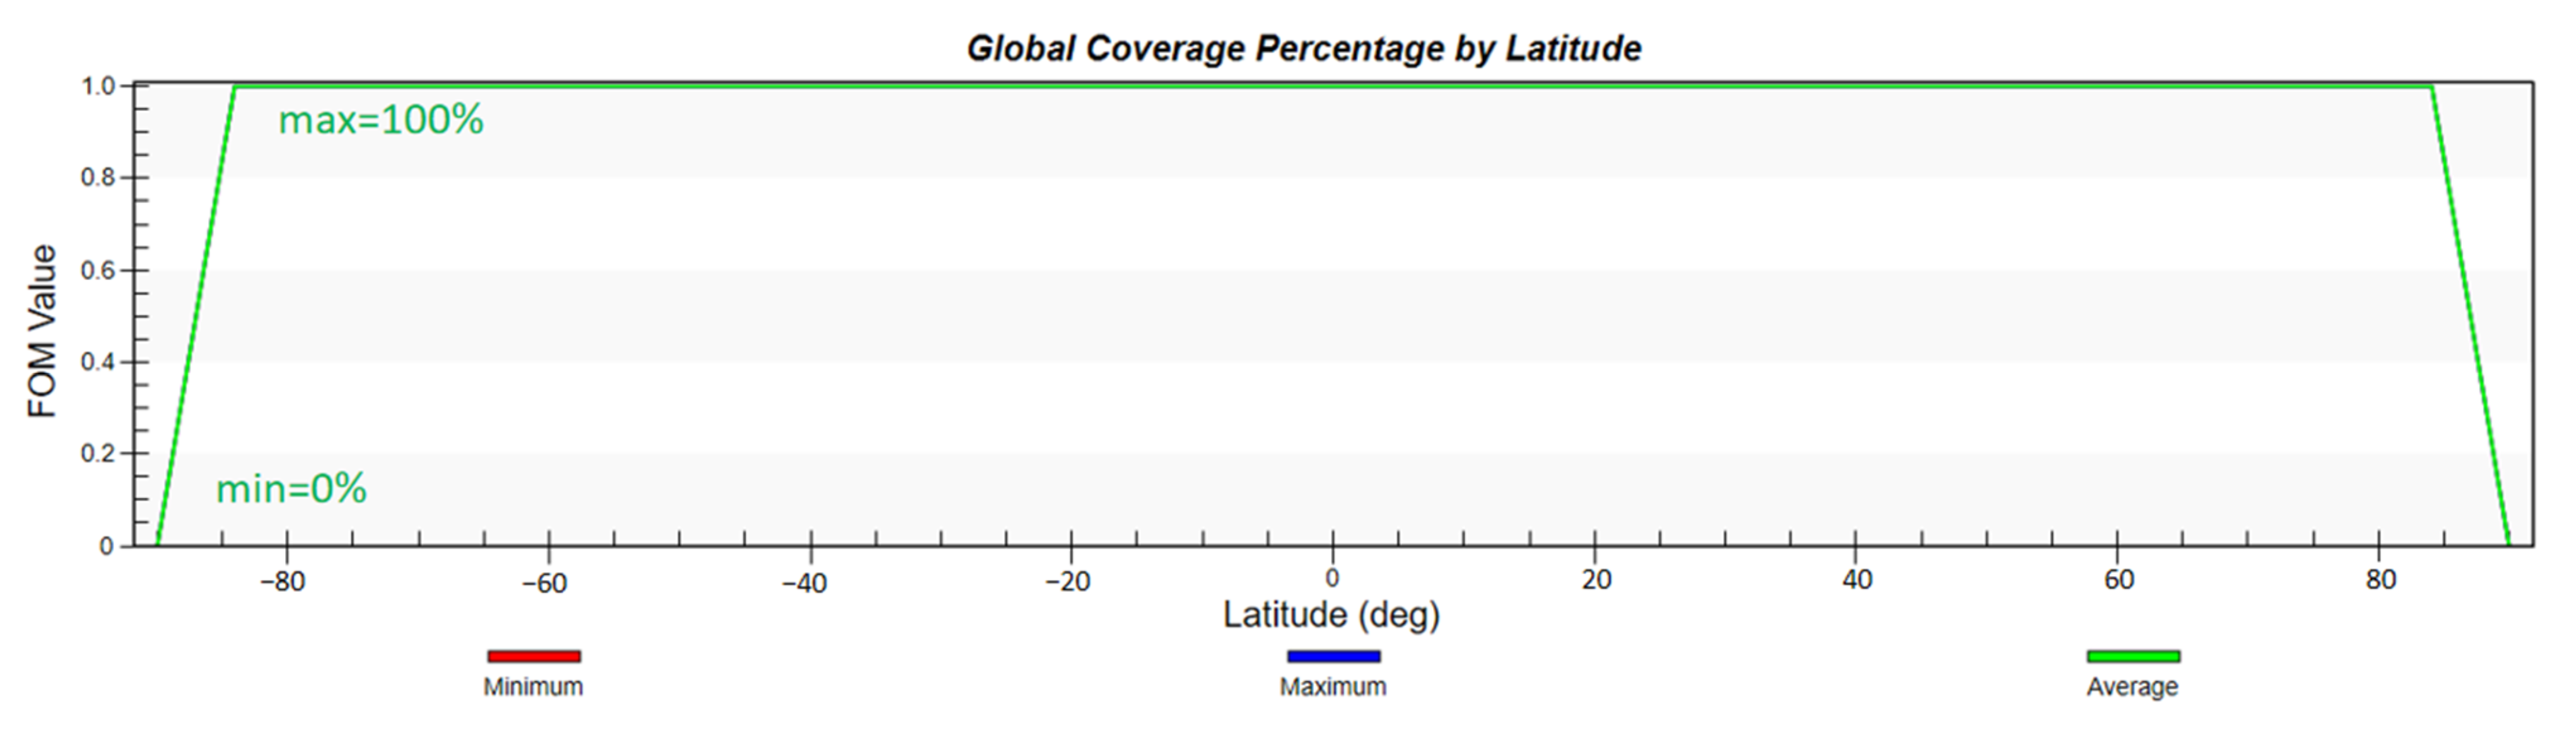Click the green Average legend swatch
Viewport: 2576px width, 732px height.
tap(2133, 656)
